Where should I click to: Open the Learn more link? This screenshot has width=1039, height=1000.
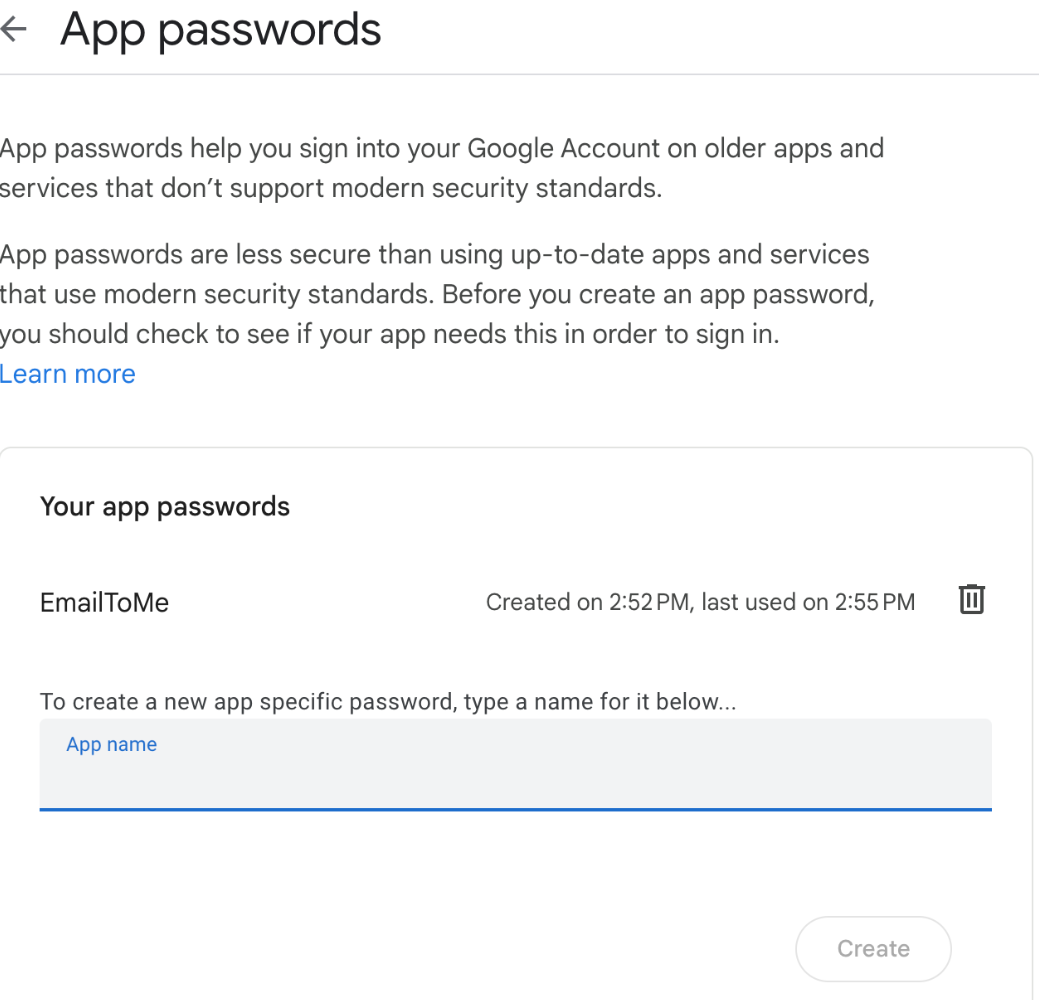(68, 375)
